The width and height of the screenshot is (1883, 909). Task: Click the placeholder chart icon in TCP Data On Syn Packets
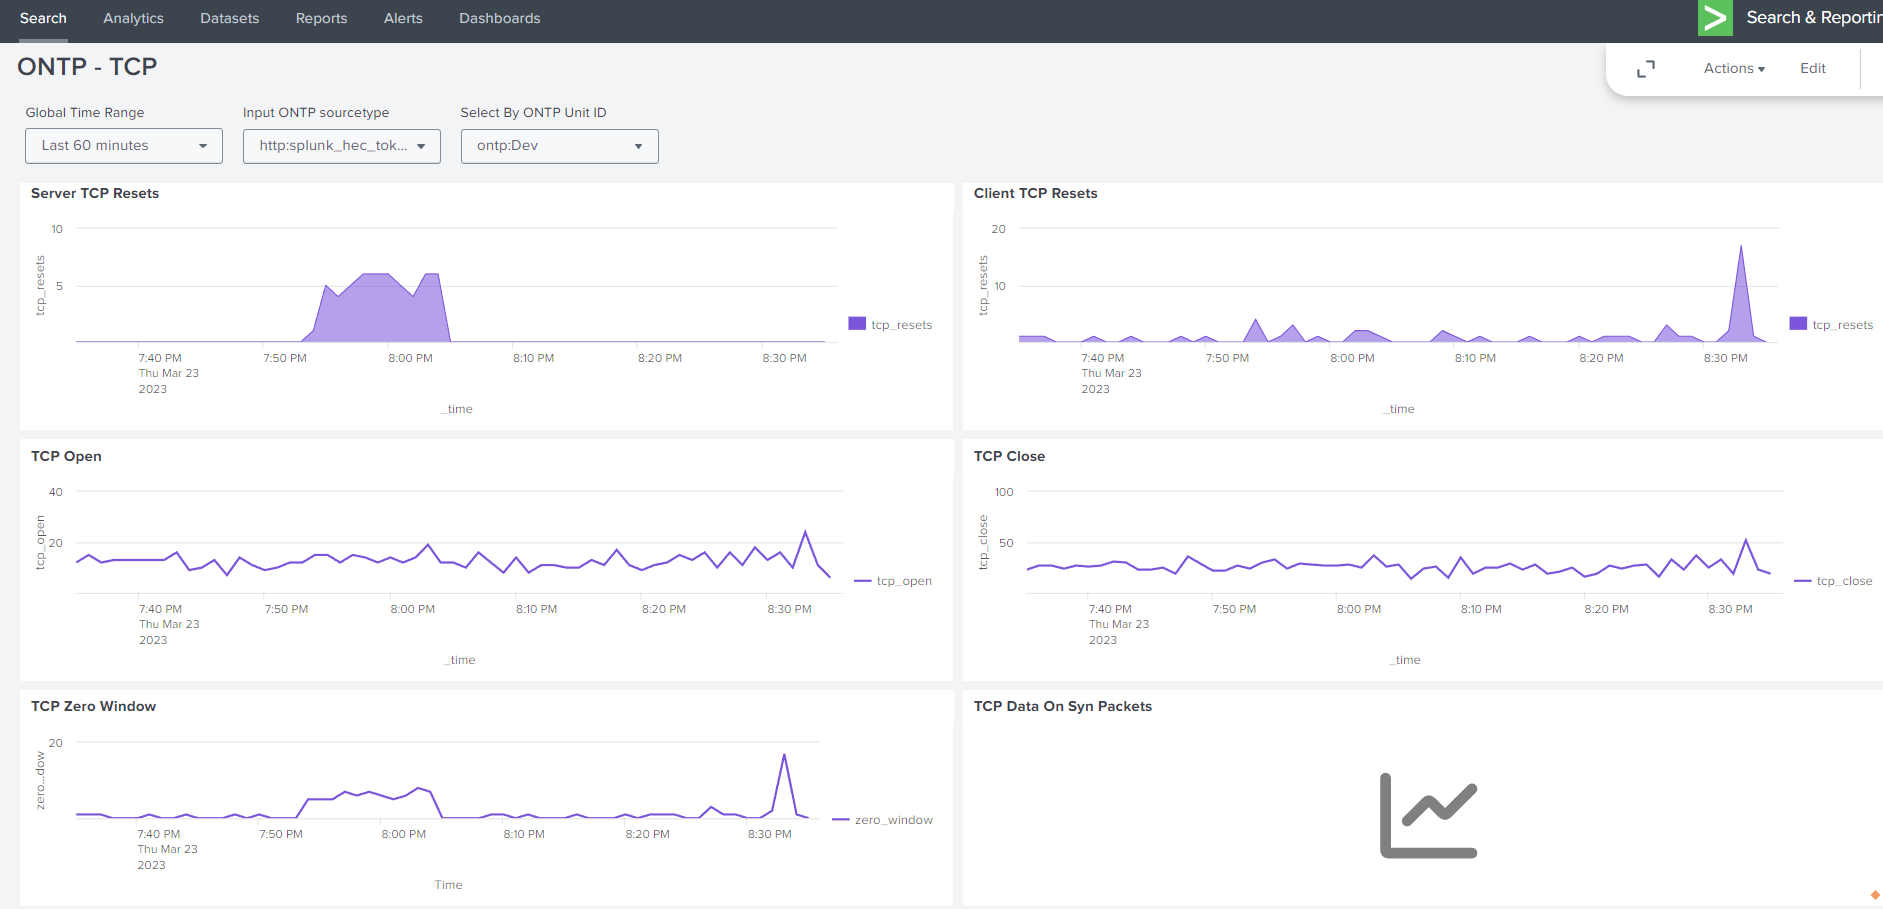(x=1428, y=815)
